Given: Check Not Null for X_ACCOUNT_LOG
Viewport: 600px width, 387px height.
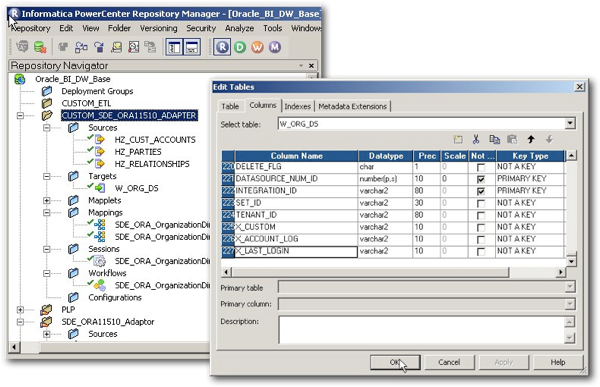Looking at the screenshot, I should (481, 239).
